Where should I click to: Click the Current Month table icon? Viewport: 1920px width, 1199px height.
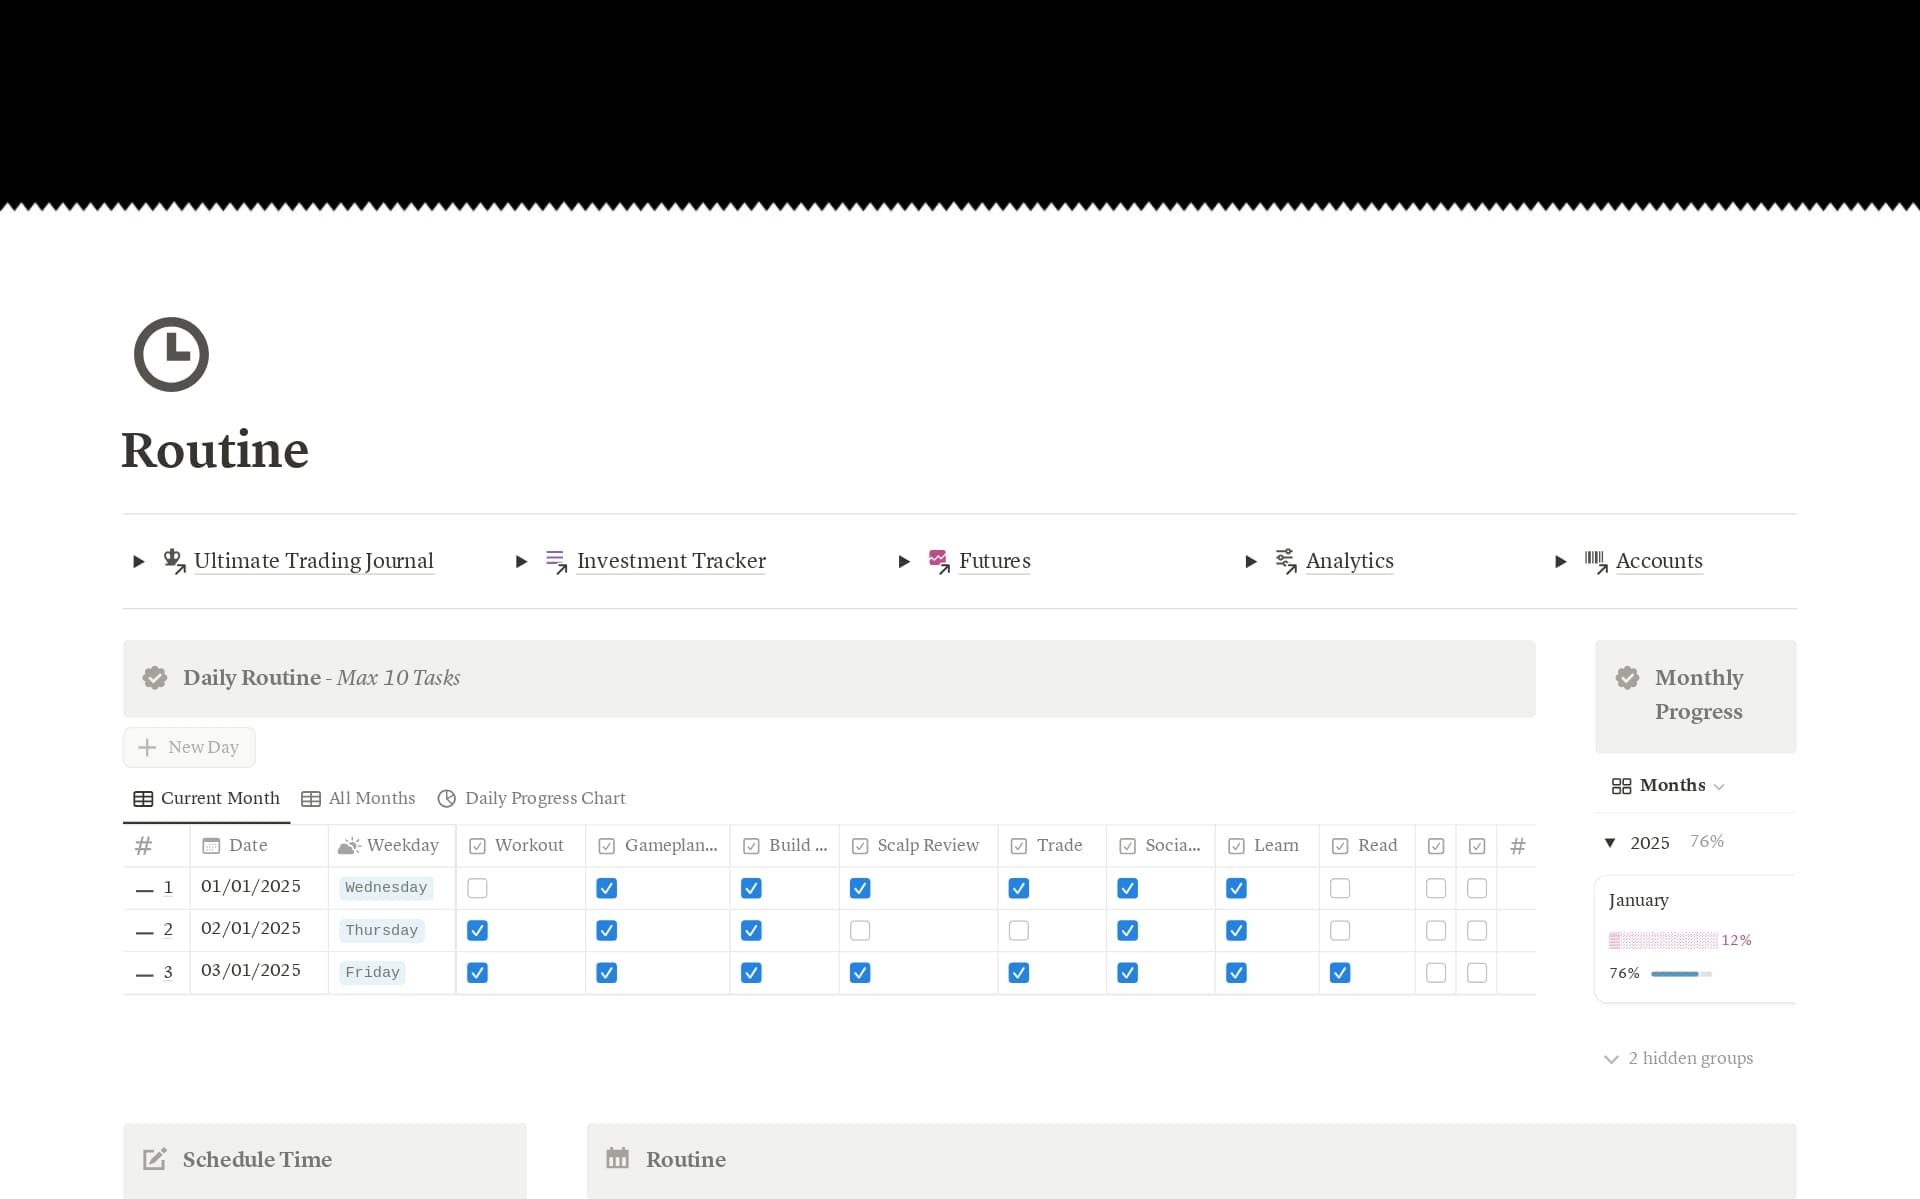coord(143,799)
